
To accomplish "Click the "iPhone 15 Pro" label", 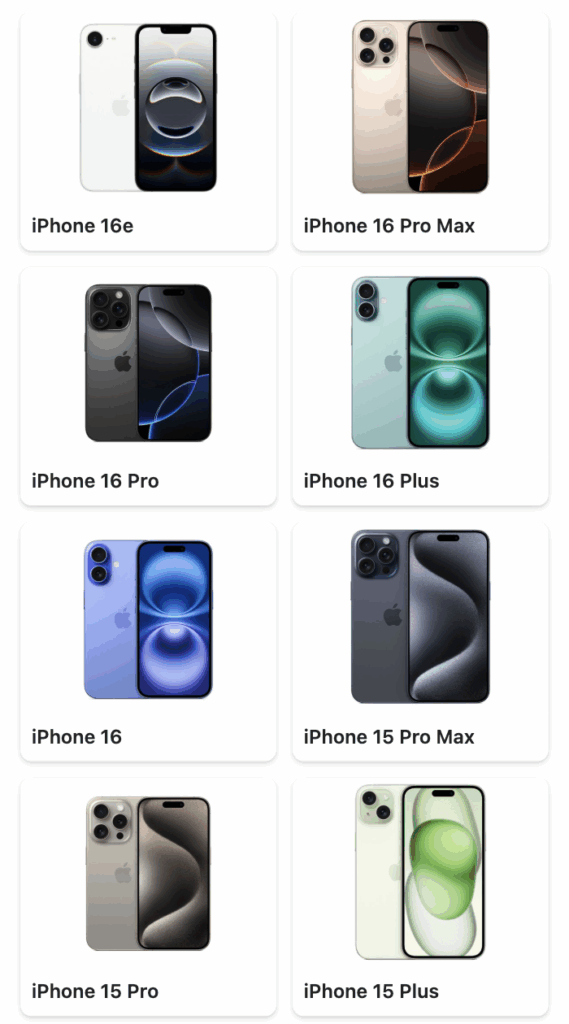I will click(x=95, y=991).
